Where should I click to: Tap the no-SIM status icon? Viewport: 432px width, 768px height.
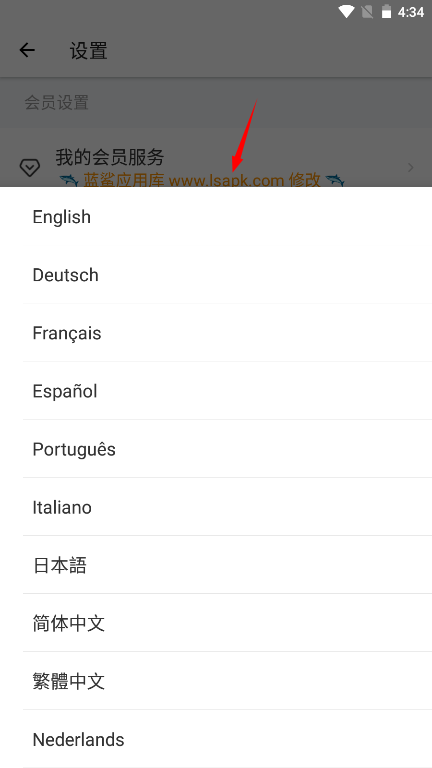coord(367,12)
